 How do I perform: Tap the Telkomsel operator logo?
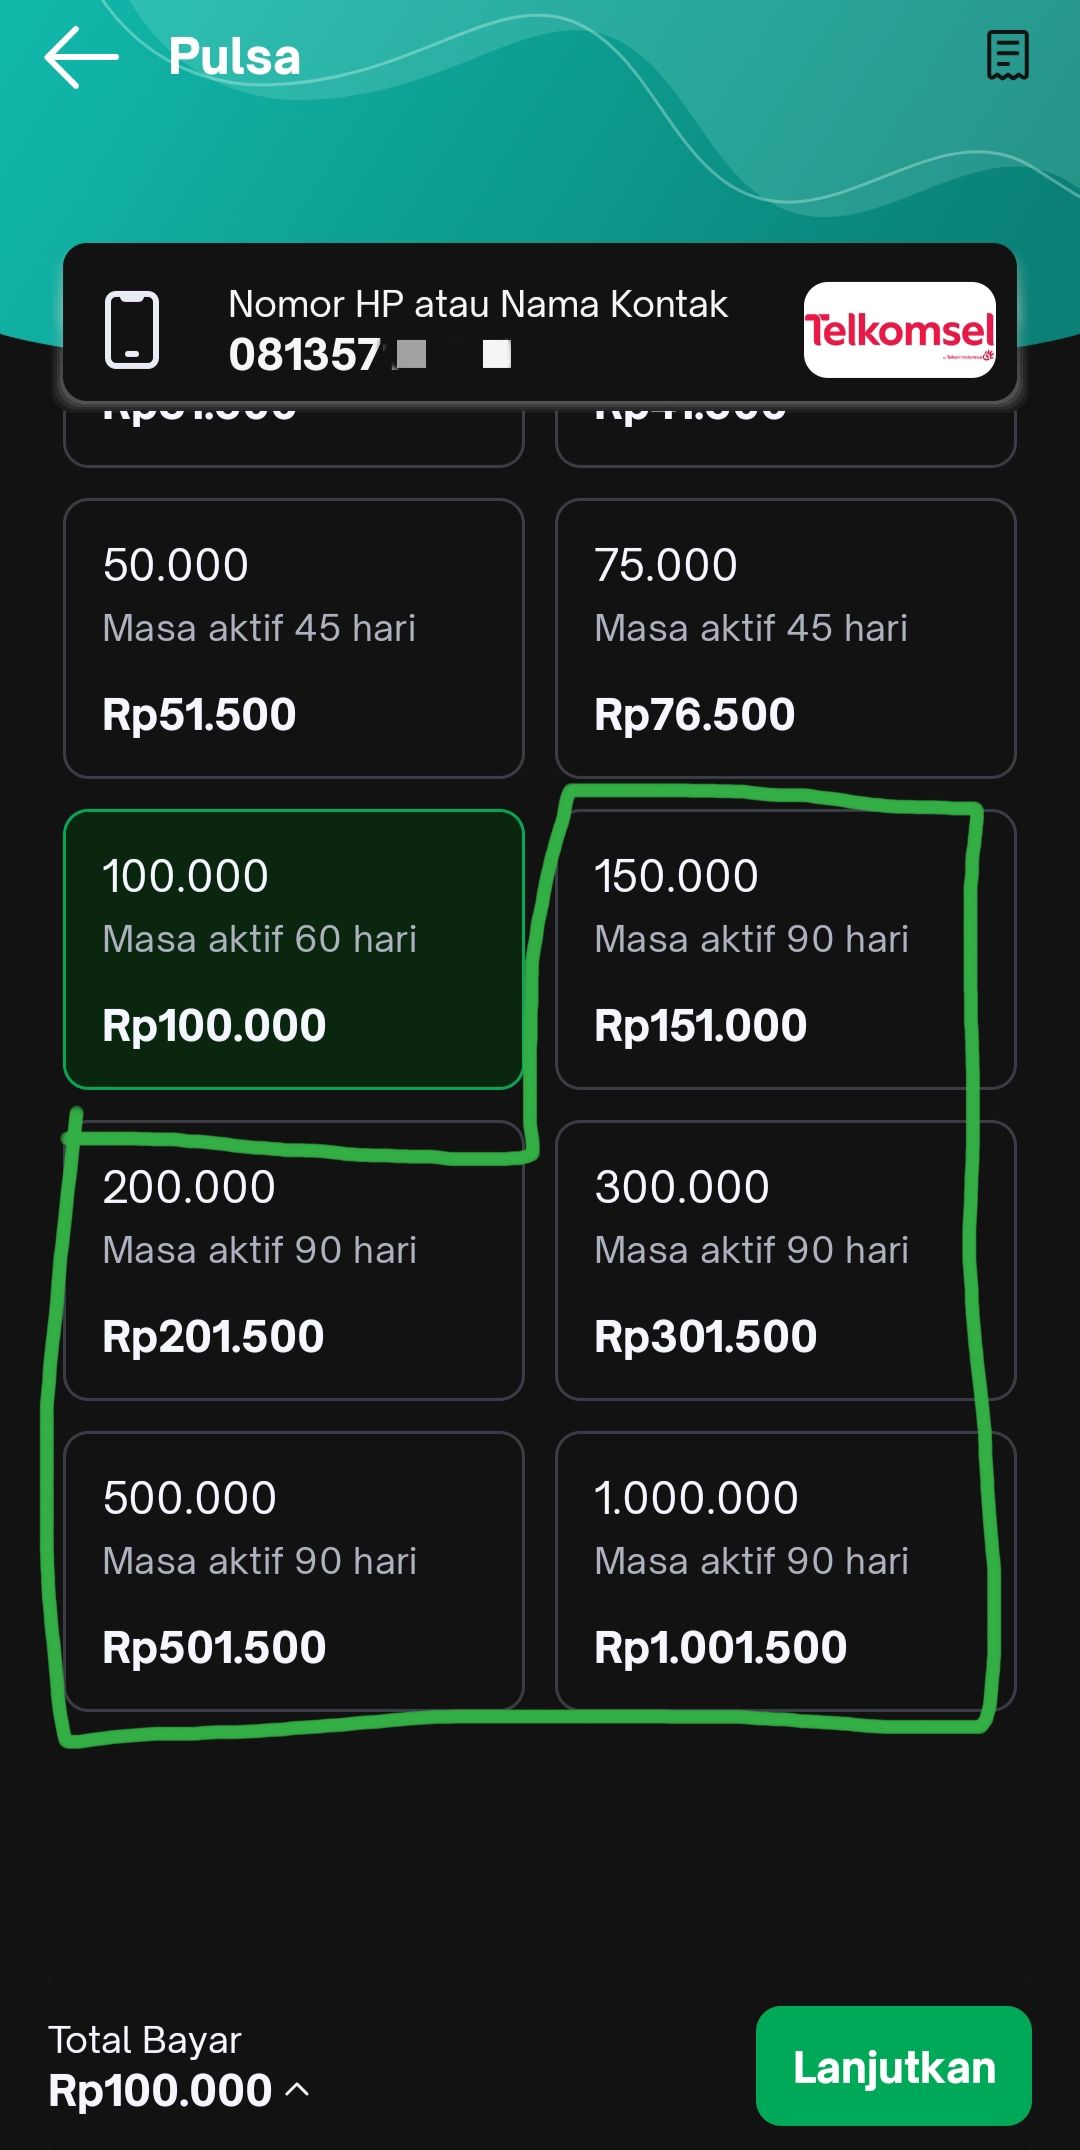click(x=899, y=330)
